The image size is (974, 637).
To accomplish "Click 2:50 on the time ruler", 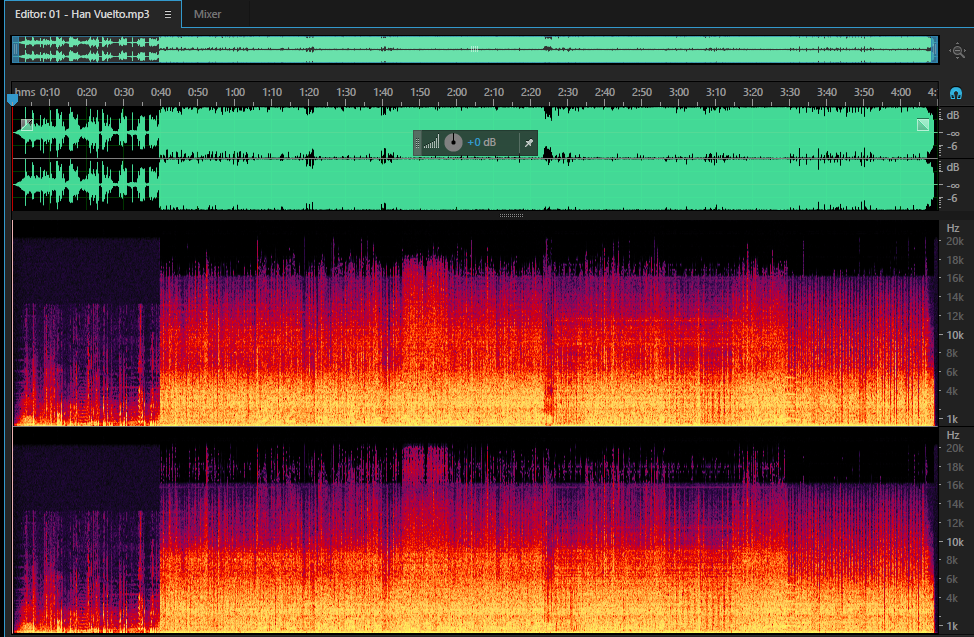I will [x=642, y=92].
